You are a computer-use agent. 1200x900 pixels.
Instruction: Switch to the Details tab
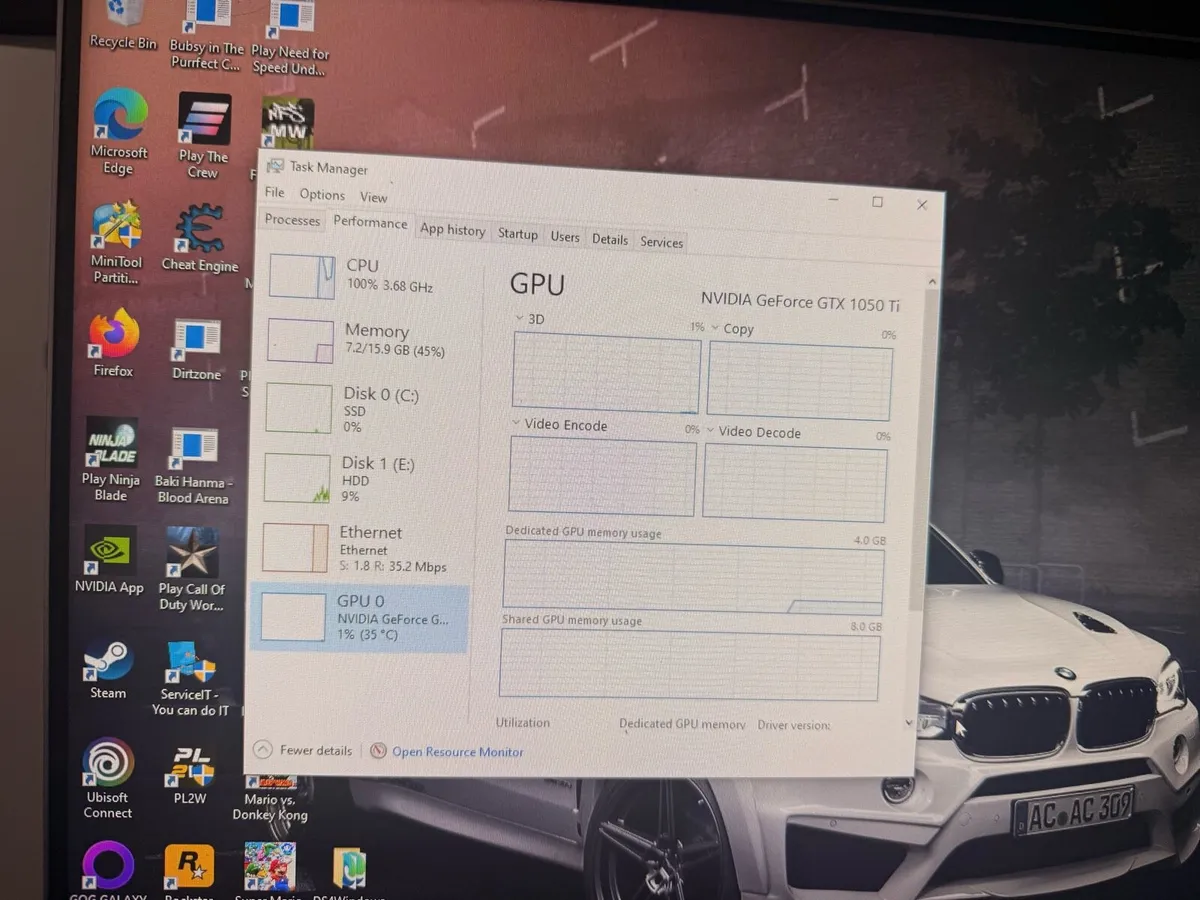pyautogui.click(x=609, y=239)
